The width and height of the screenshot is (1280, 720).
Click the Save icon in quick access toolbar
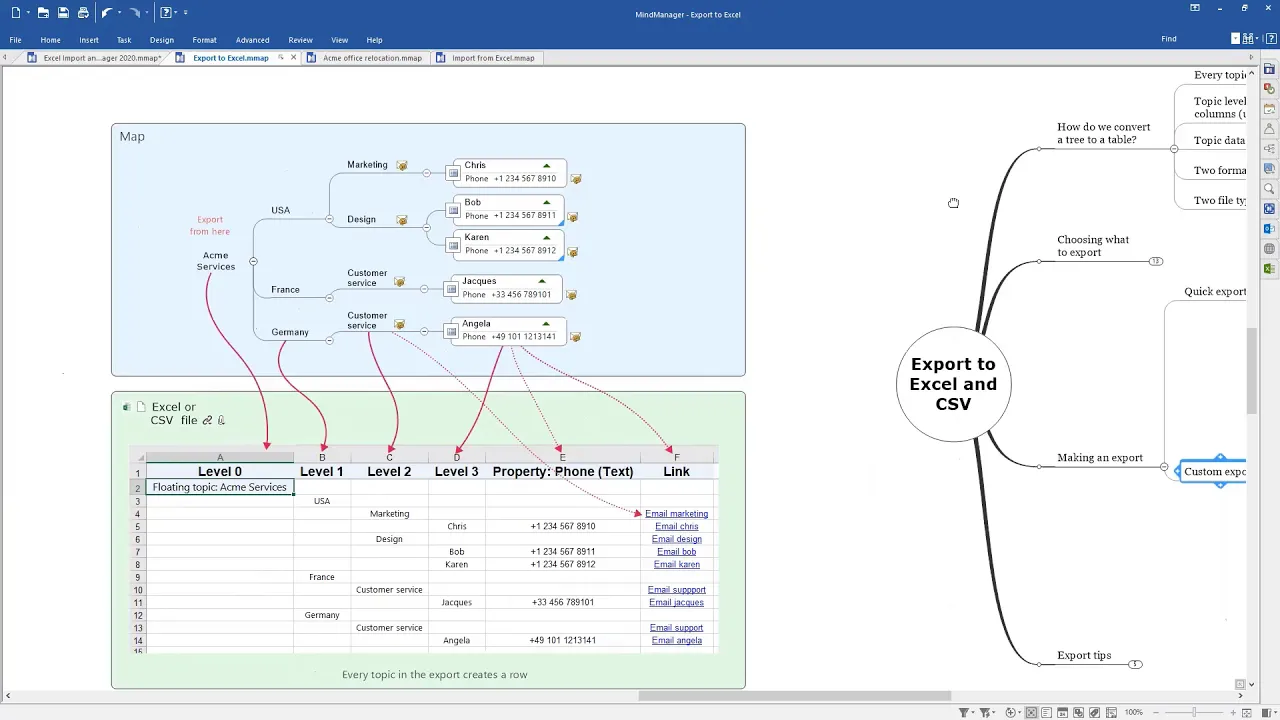(x=63, y=12)
